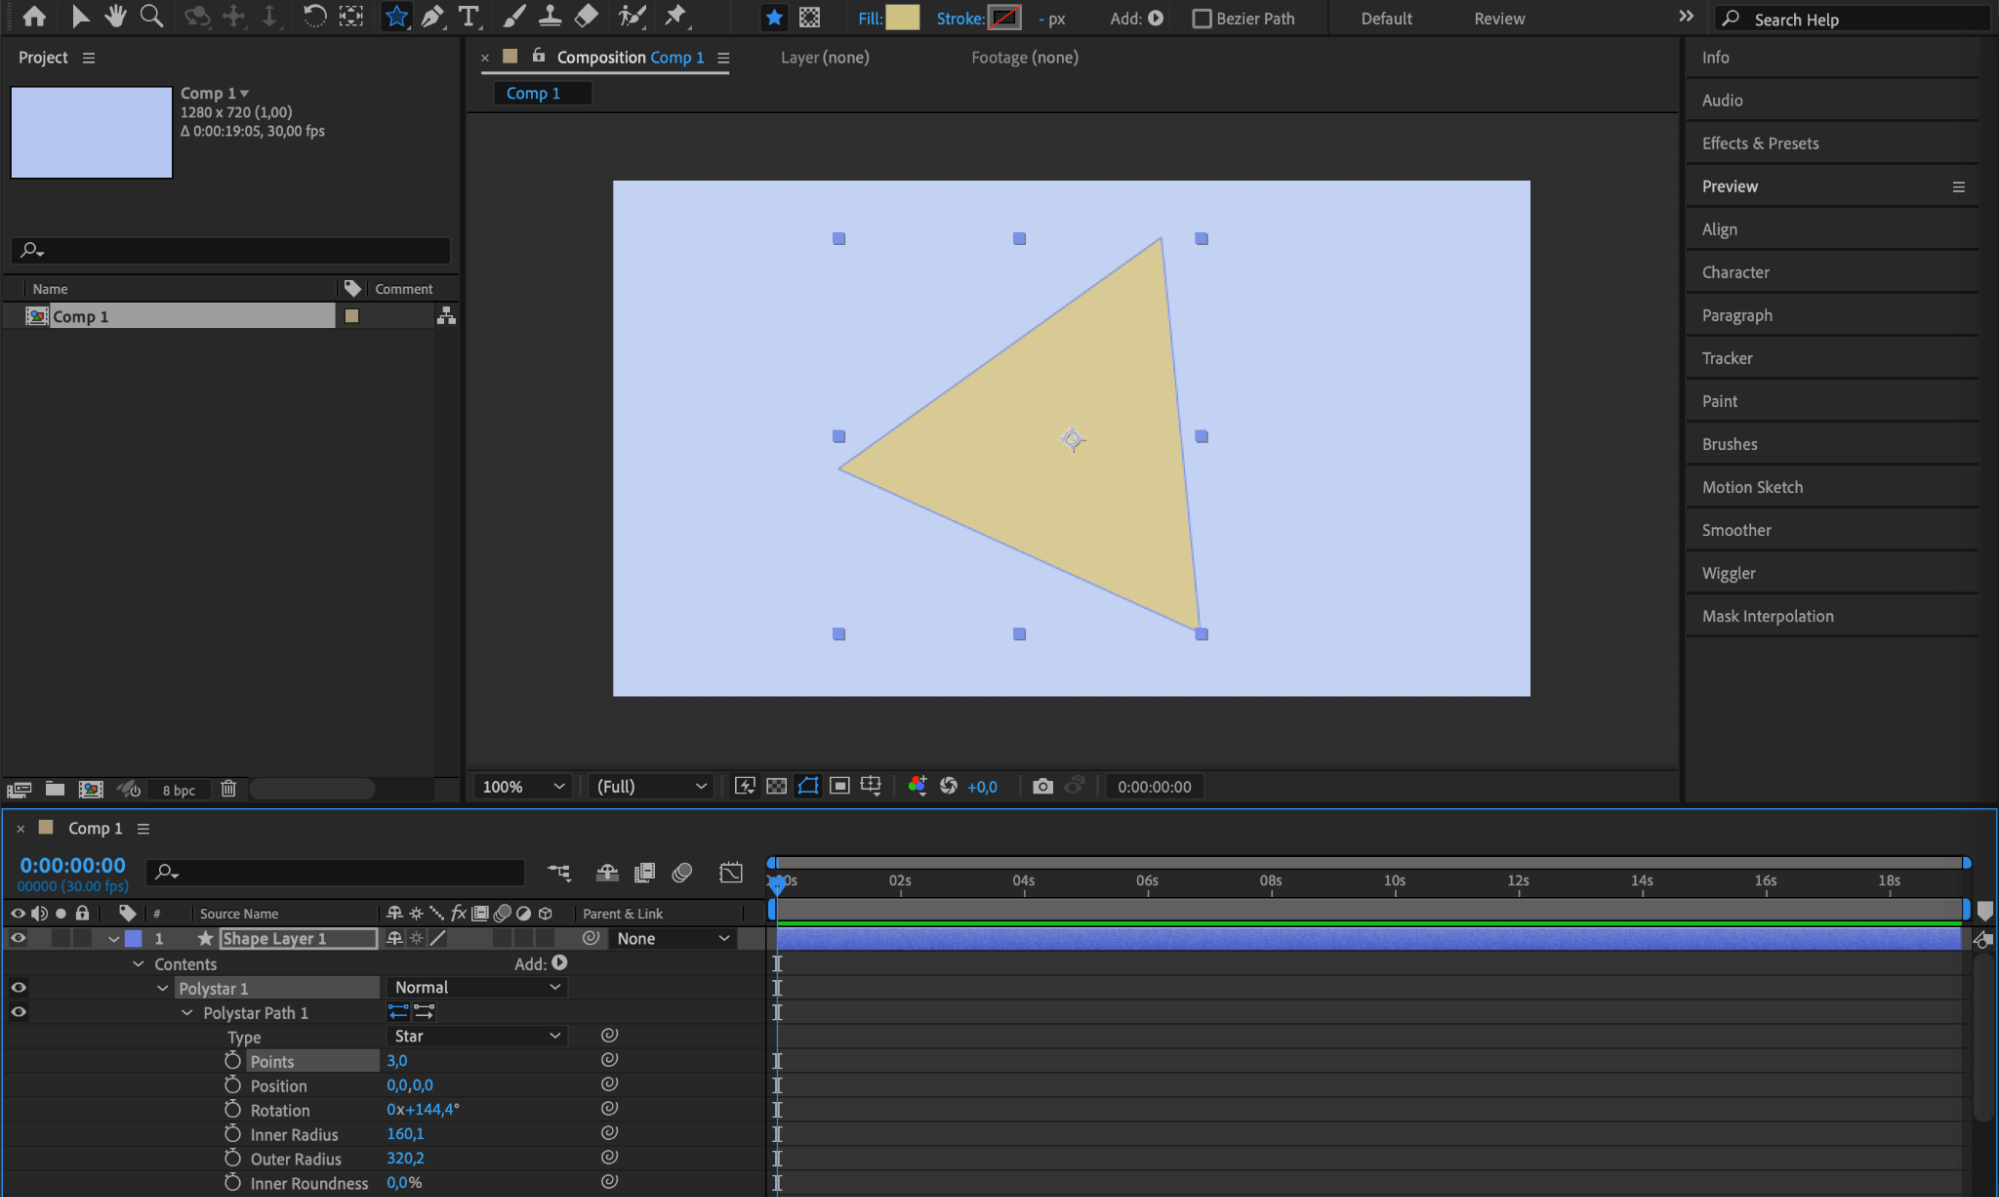The image size is (1999, 1197).
Task: Open the 100% magnification dropdown
Action: [522, 786]
